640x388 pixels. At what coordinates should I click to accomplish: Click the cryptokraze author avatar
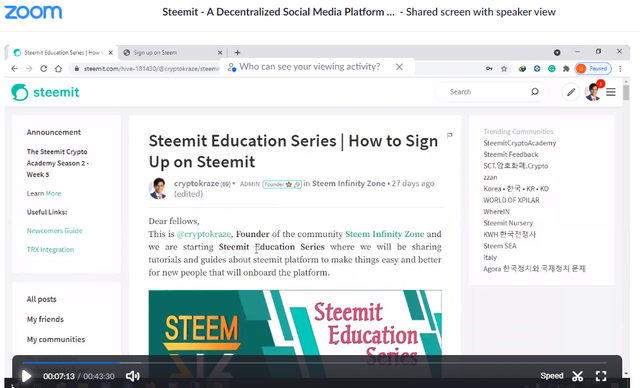point(158,188)
